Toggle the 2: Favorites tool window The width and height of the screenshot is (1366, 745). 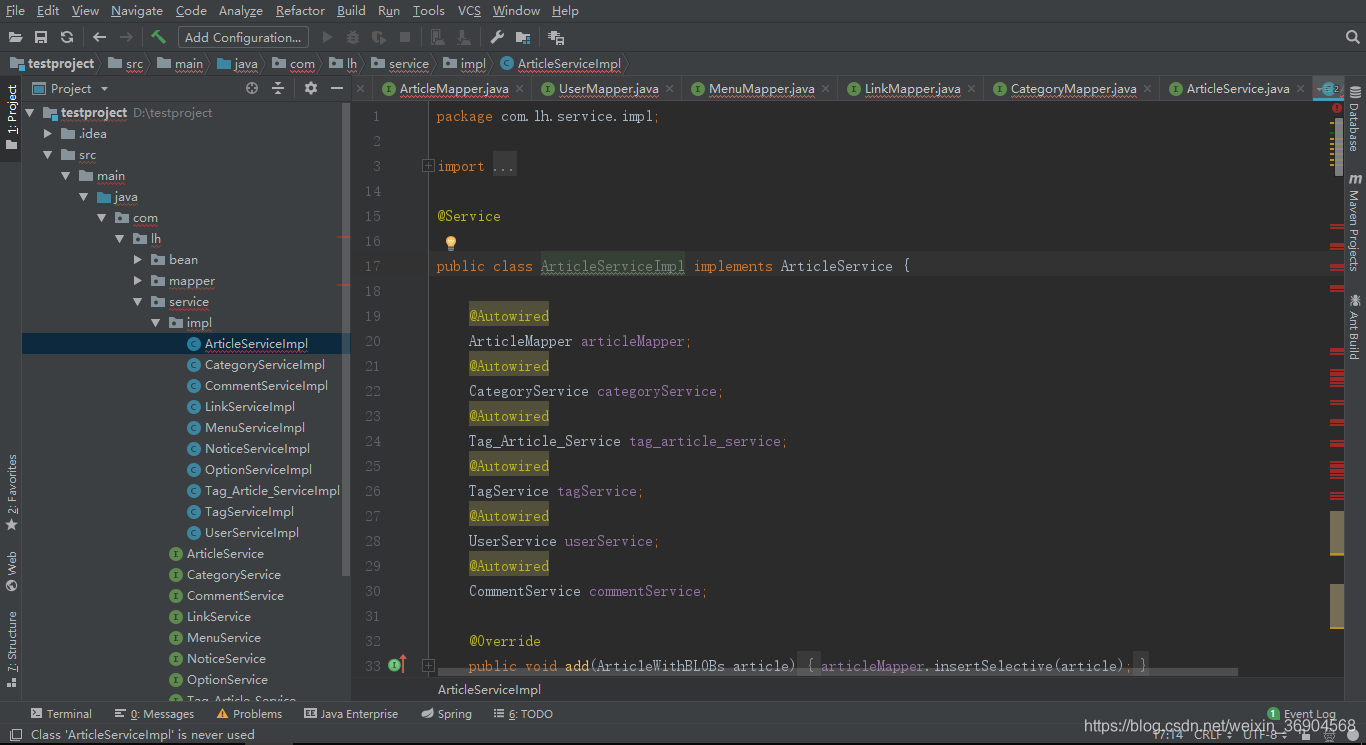11,491
